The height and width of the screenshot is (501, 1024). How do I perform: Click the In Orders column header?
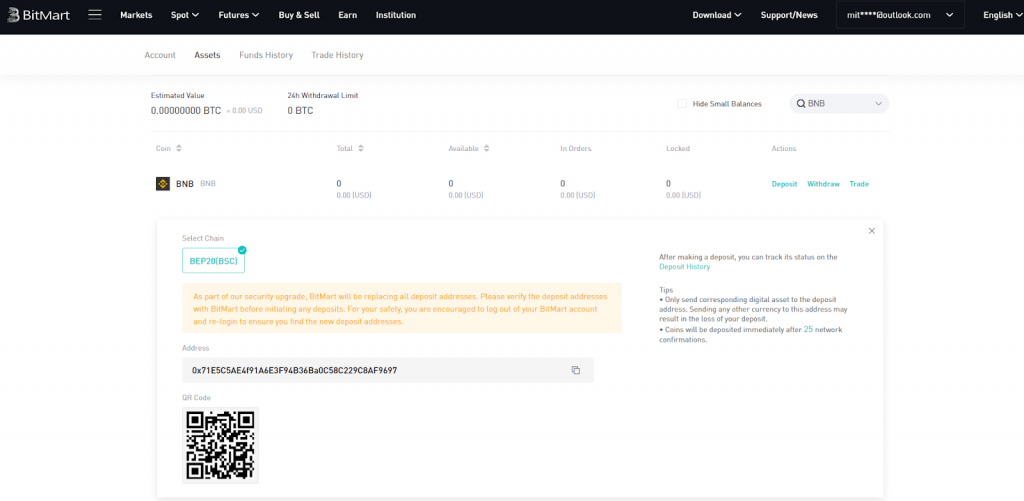[x=575, y=149]
